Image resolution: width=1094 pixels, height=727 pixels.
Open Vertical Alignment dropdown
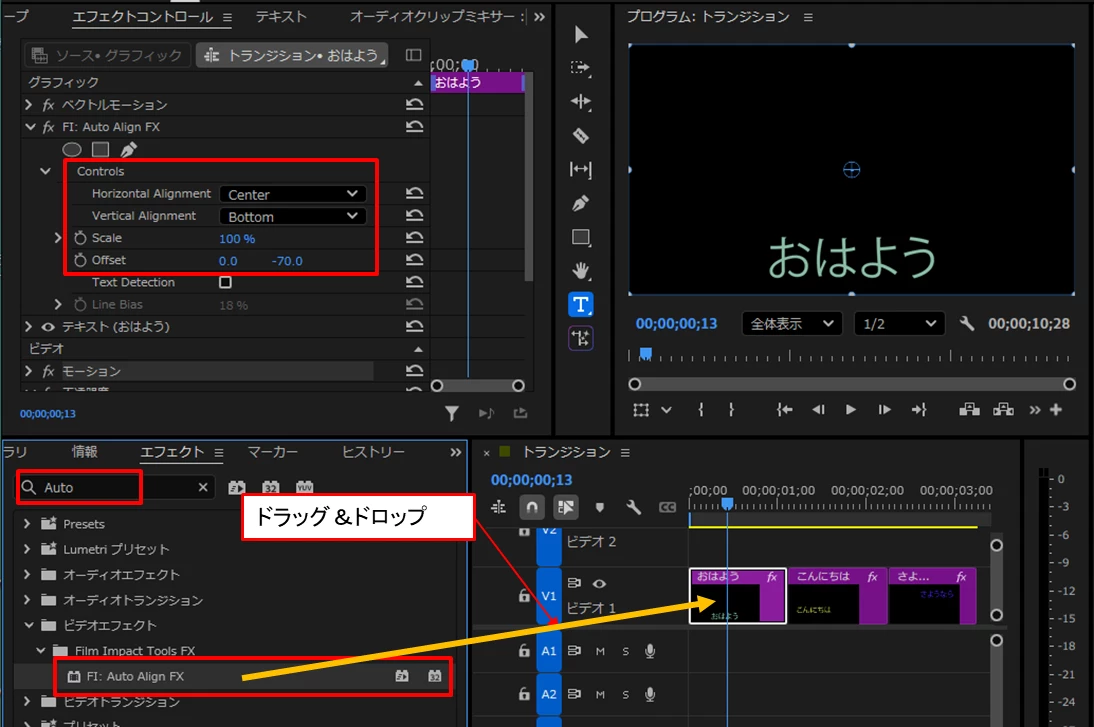(292, 216)
